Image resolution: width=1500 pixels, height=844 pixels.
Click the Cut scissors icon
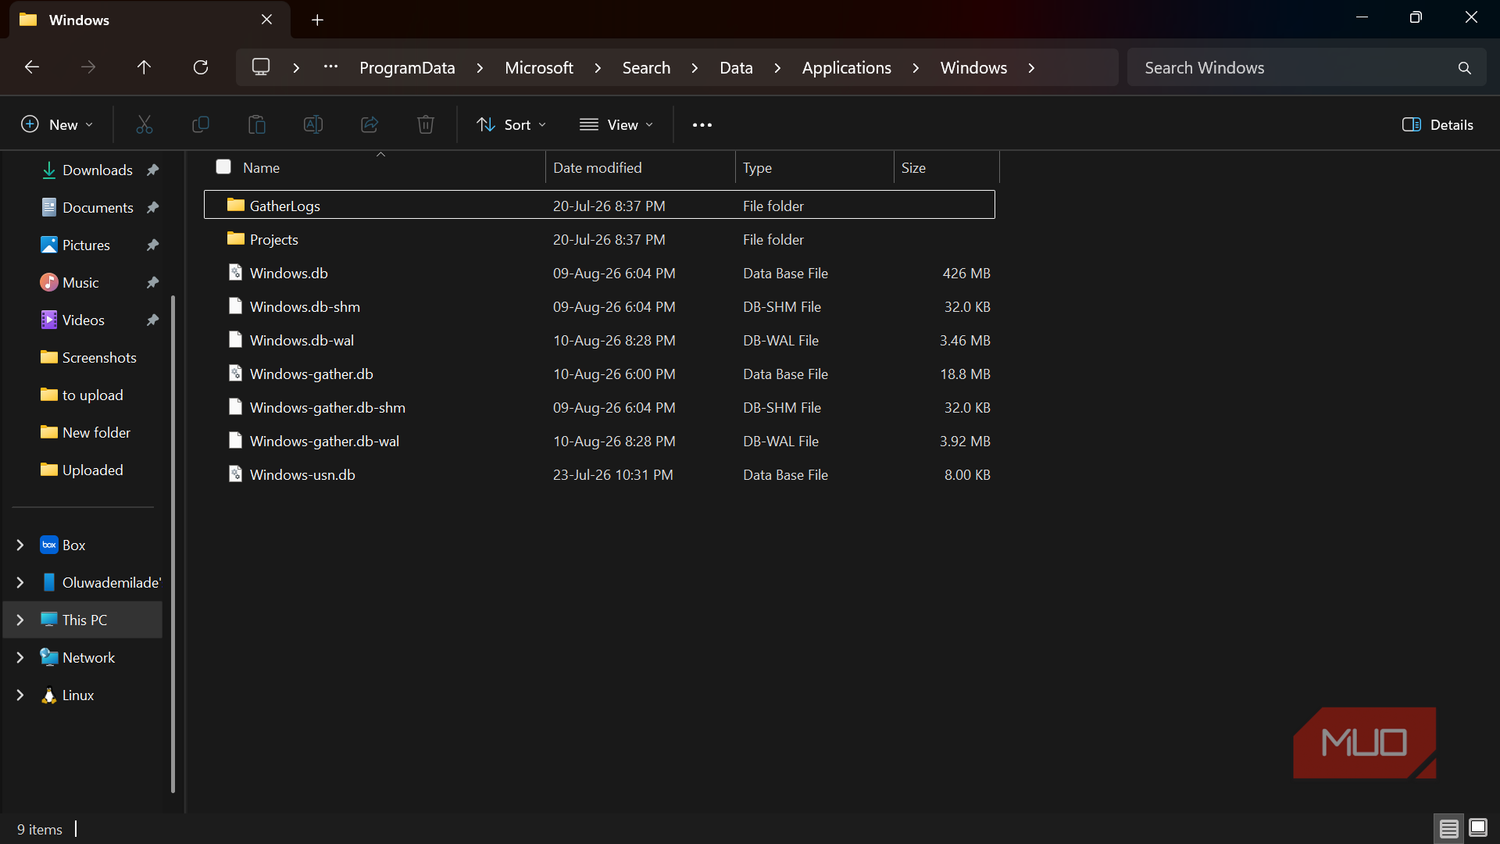coord(144,124)
